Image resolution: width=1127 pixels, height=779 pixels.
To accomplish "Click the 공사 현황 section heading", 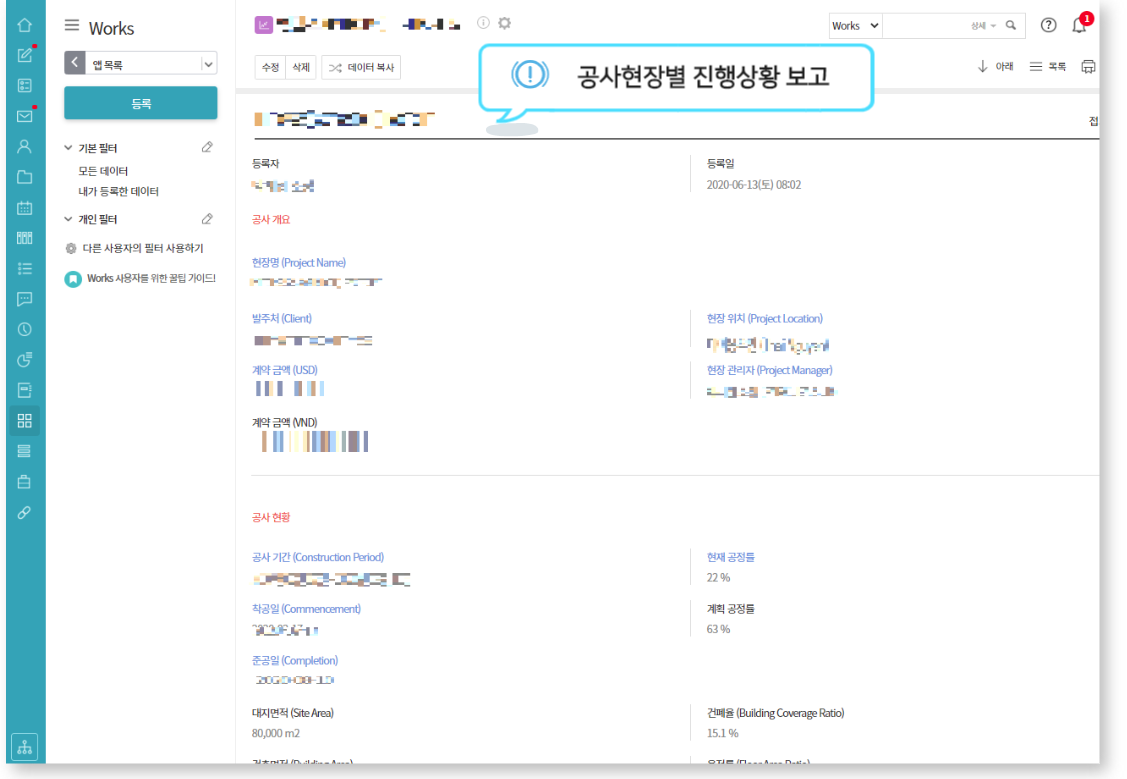I will (271, 517).
